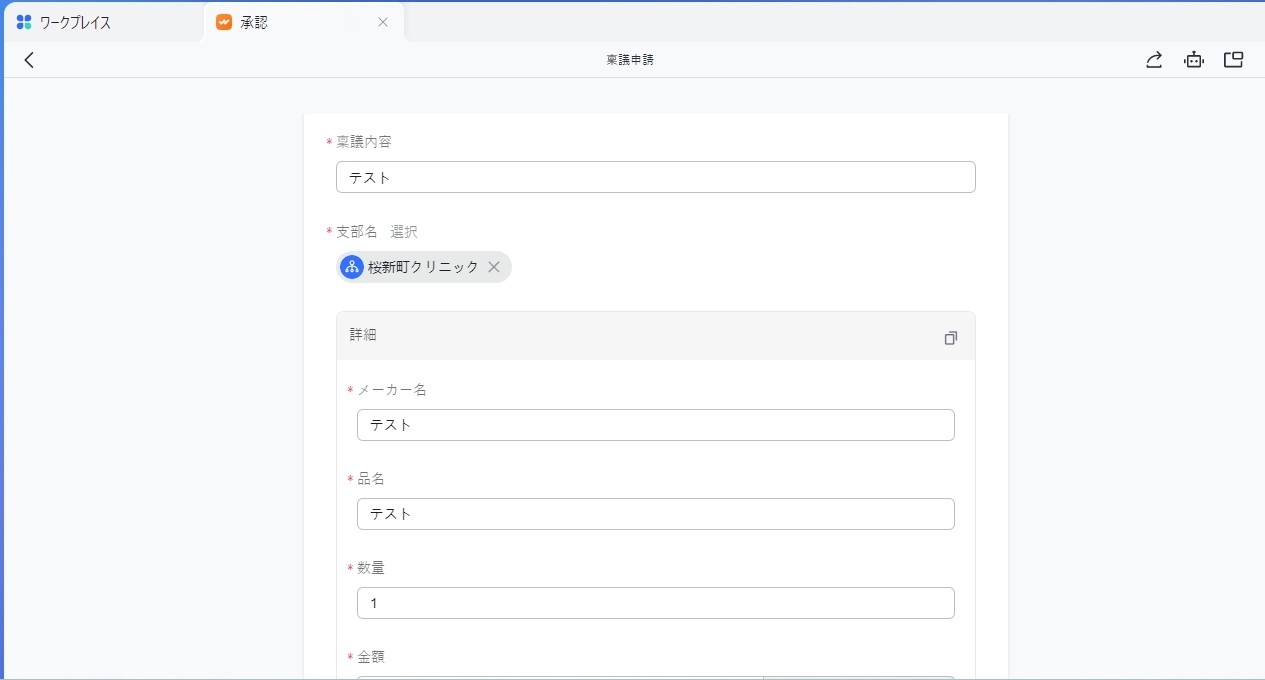Select the 承認 tab
1265x680 pixels.
point(303,22)
